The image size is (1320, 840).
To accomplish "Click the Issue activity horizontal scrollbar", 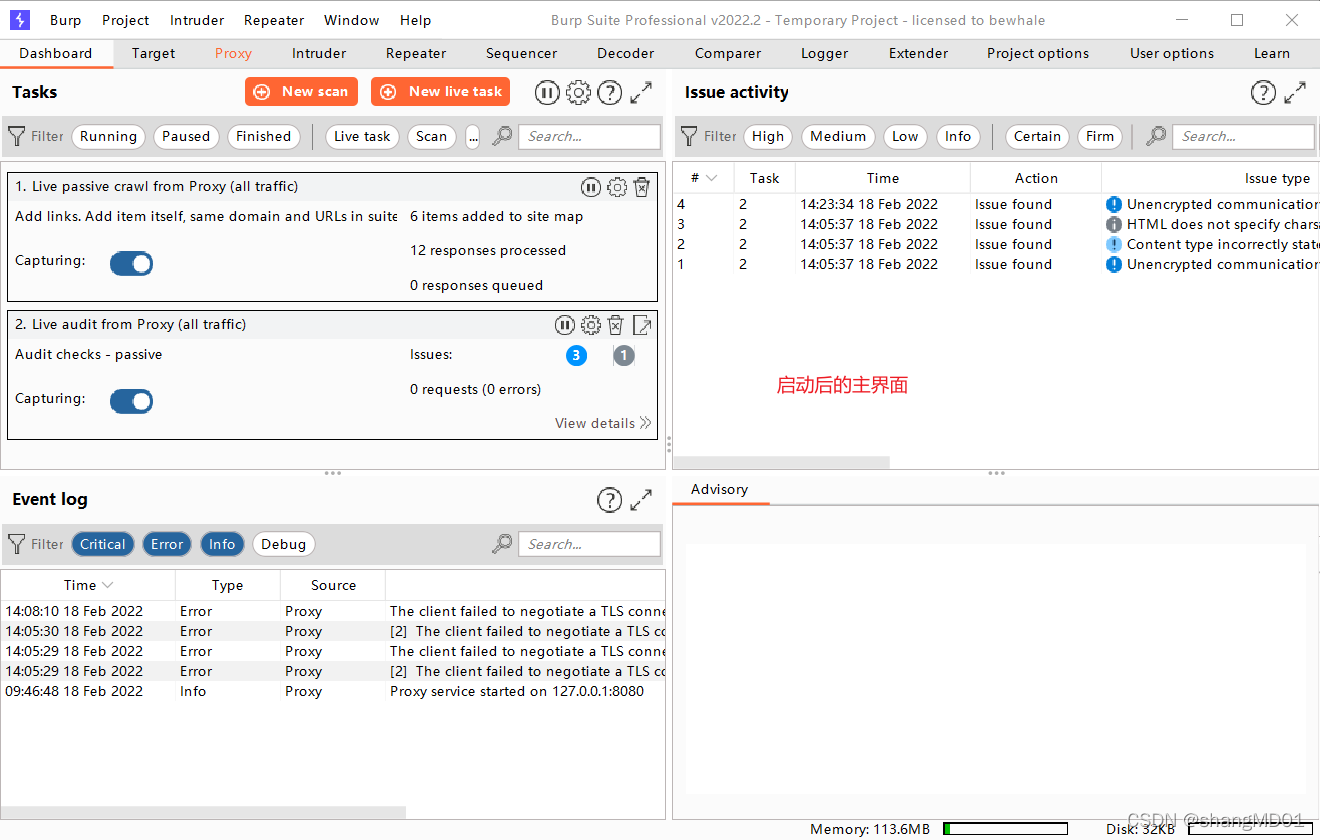I will point(781,463).
